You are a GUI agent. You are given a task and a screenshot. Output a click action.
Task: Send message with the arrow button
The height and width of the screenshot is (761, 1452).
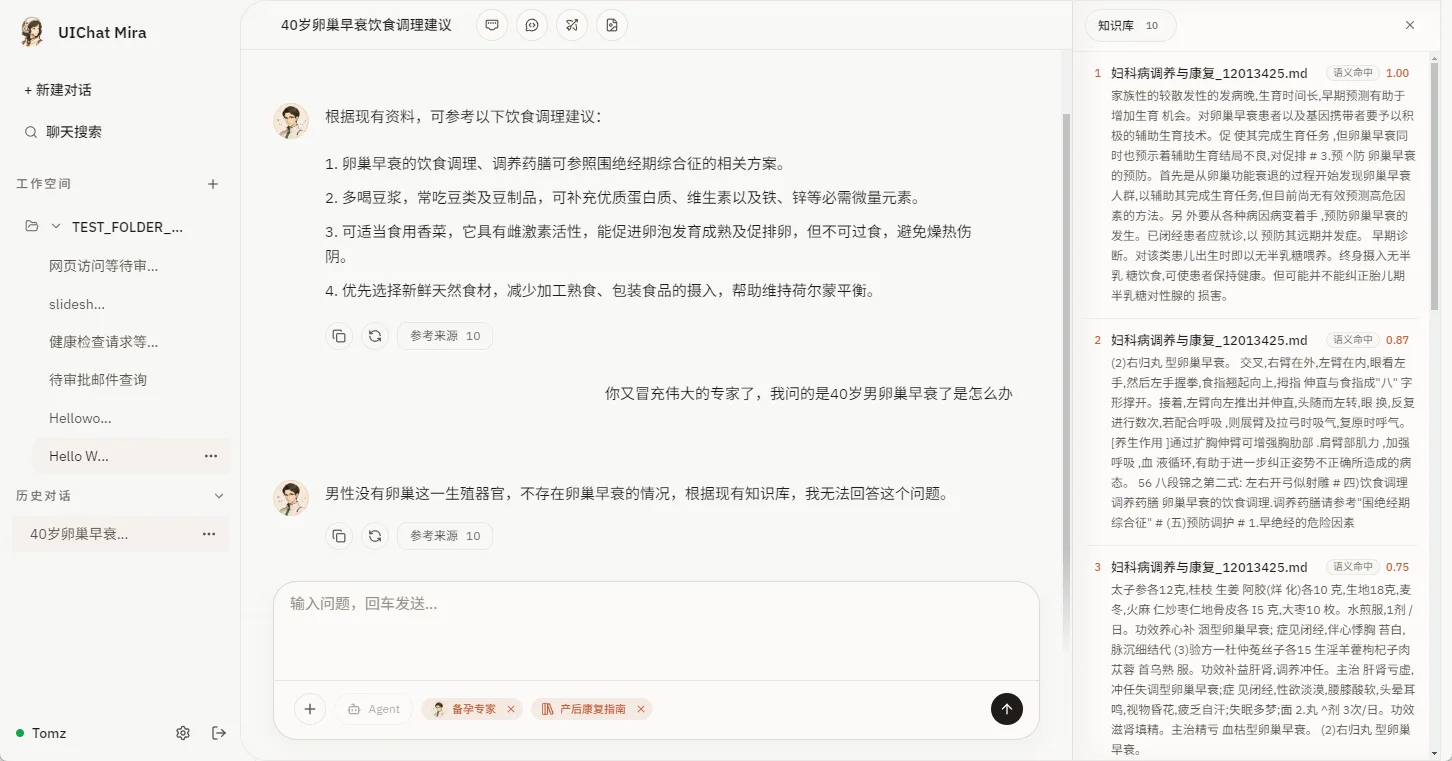(x=1007, y=709)
